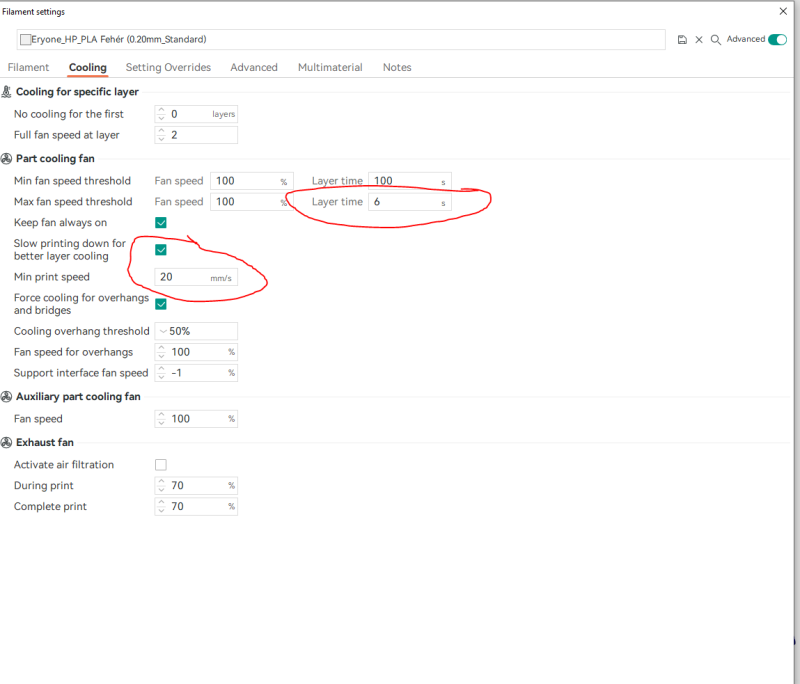The width and height of the screenshot is (800, 684).
Task: Toggle the Advanced mode switch
Action: 778,39
